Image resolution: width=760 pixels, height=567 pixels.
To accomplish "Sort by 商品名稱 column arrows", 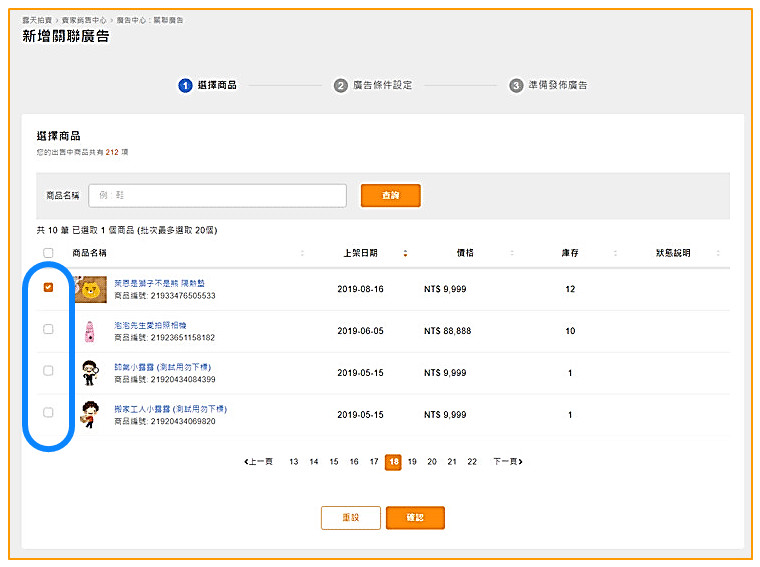I will pos(302,253).
